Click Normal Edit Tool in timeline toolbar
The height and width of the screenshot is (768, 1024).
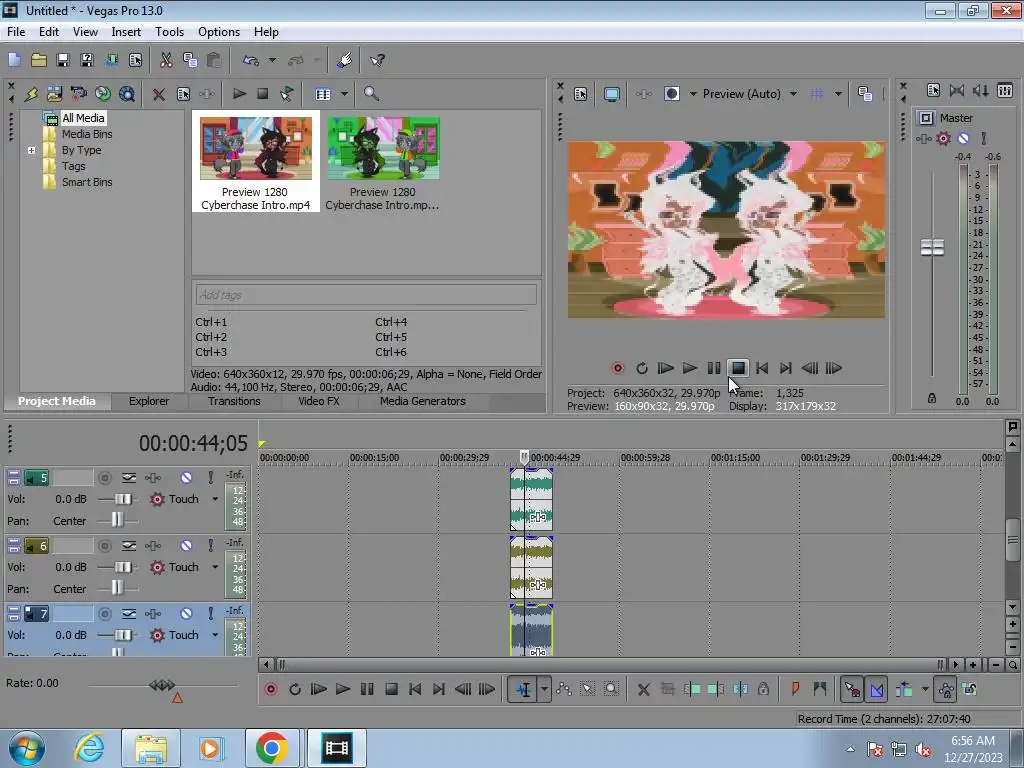(x=524, y=690)
